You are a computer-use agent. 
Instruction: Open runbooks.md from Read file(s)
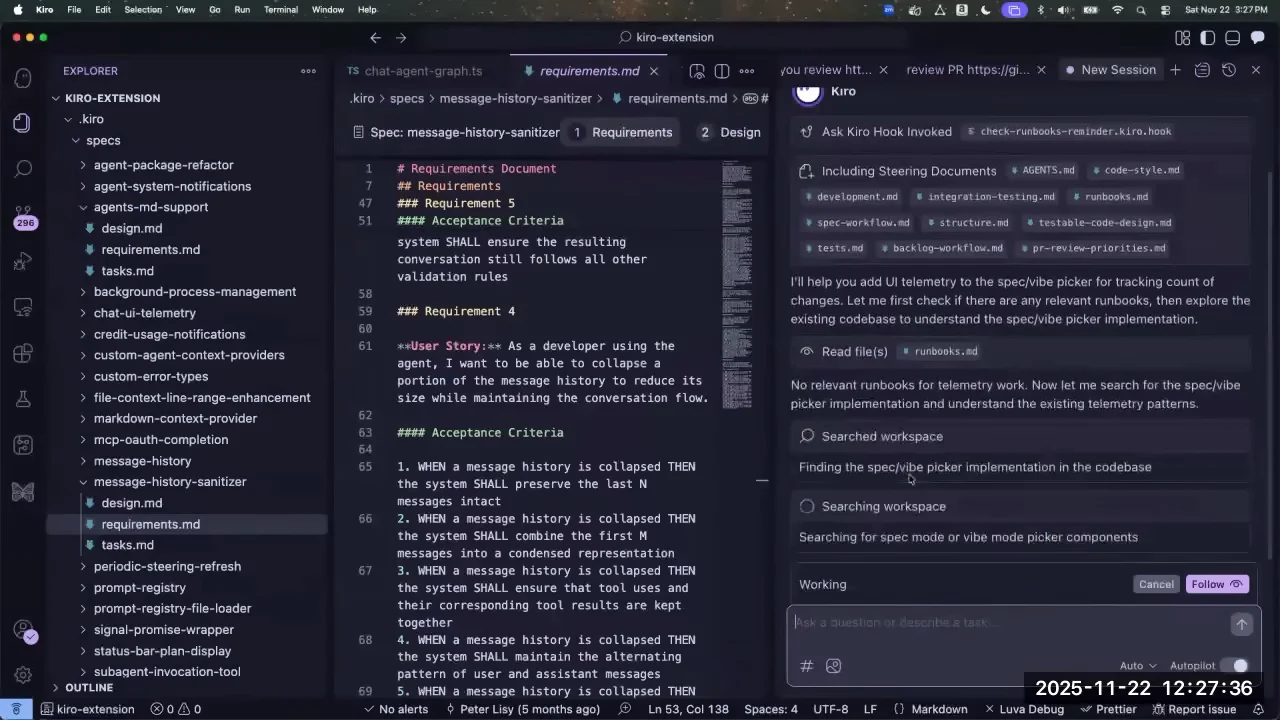coord(939,352)
